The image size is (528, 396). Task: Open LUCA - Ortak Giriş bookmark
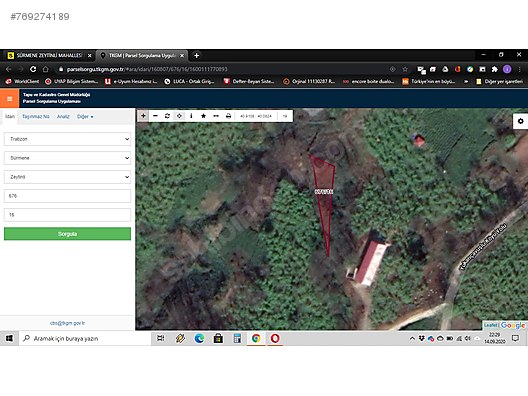(189, 81)
